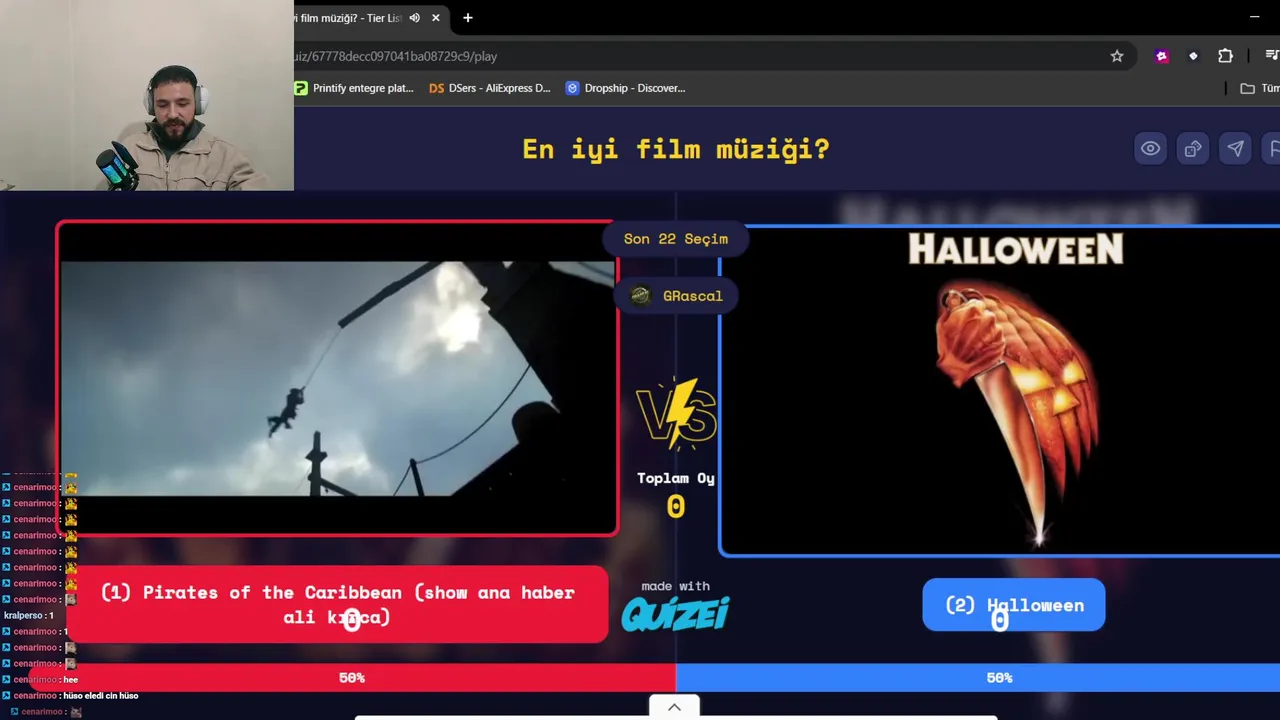Click the VS lightning emblem
The height and width of the screenshot is (720, 1280).
(x=676, y=414)
